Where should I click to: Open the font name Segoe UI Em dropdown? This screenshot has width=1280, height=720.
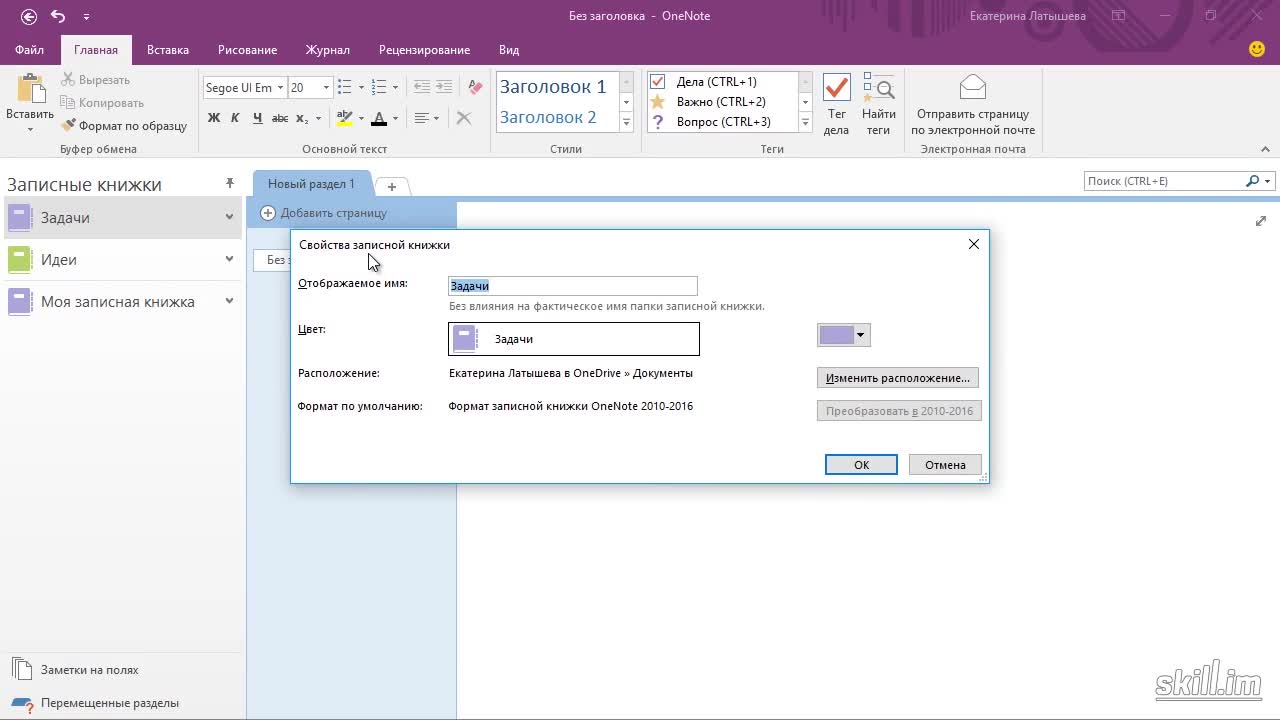281,88
